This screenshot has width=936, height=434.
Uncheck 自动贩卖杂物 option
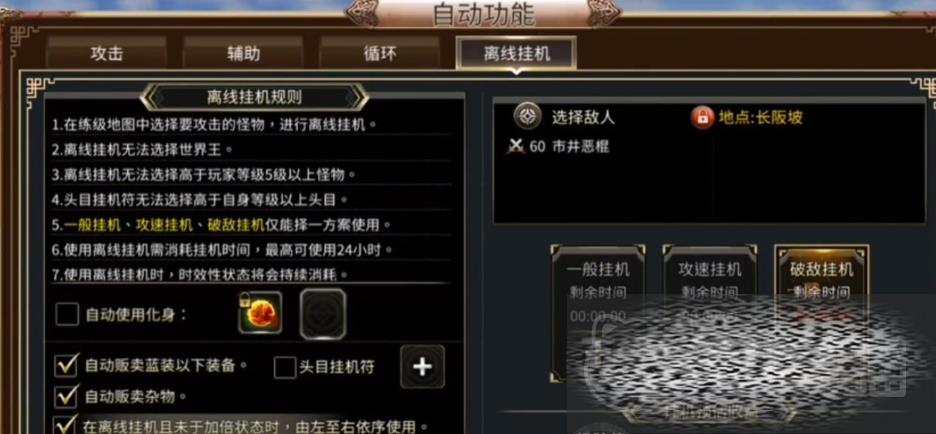[66, 396]
